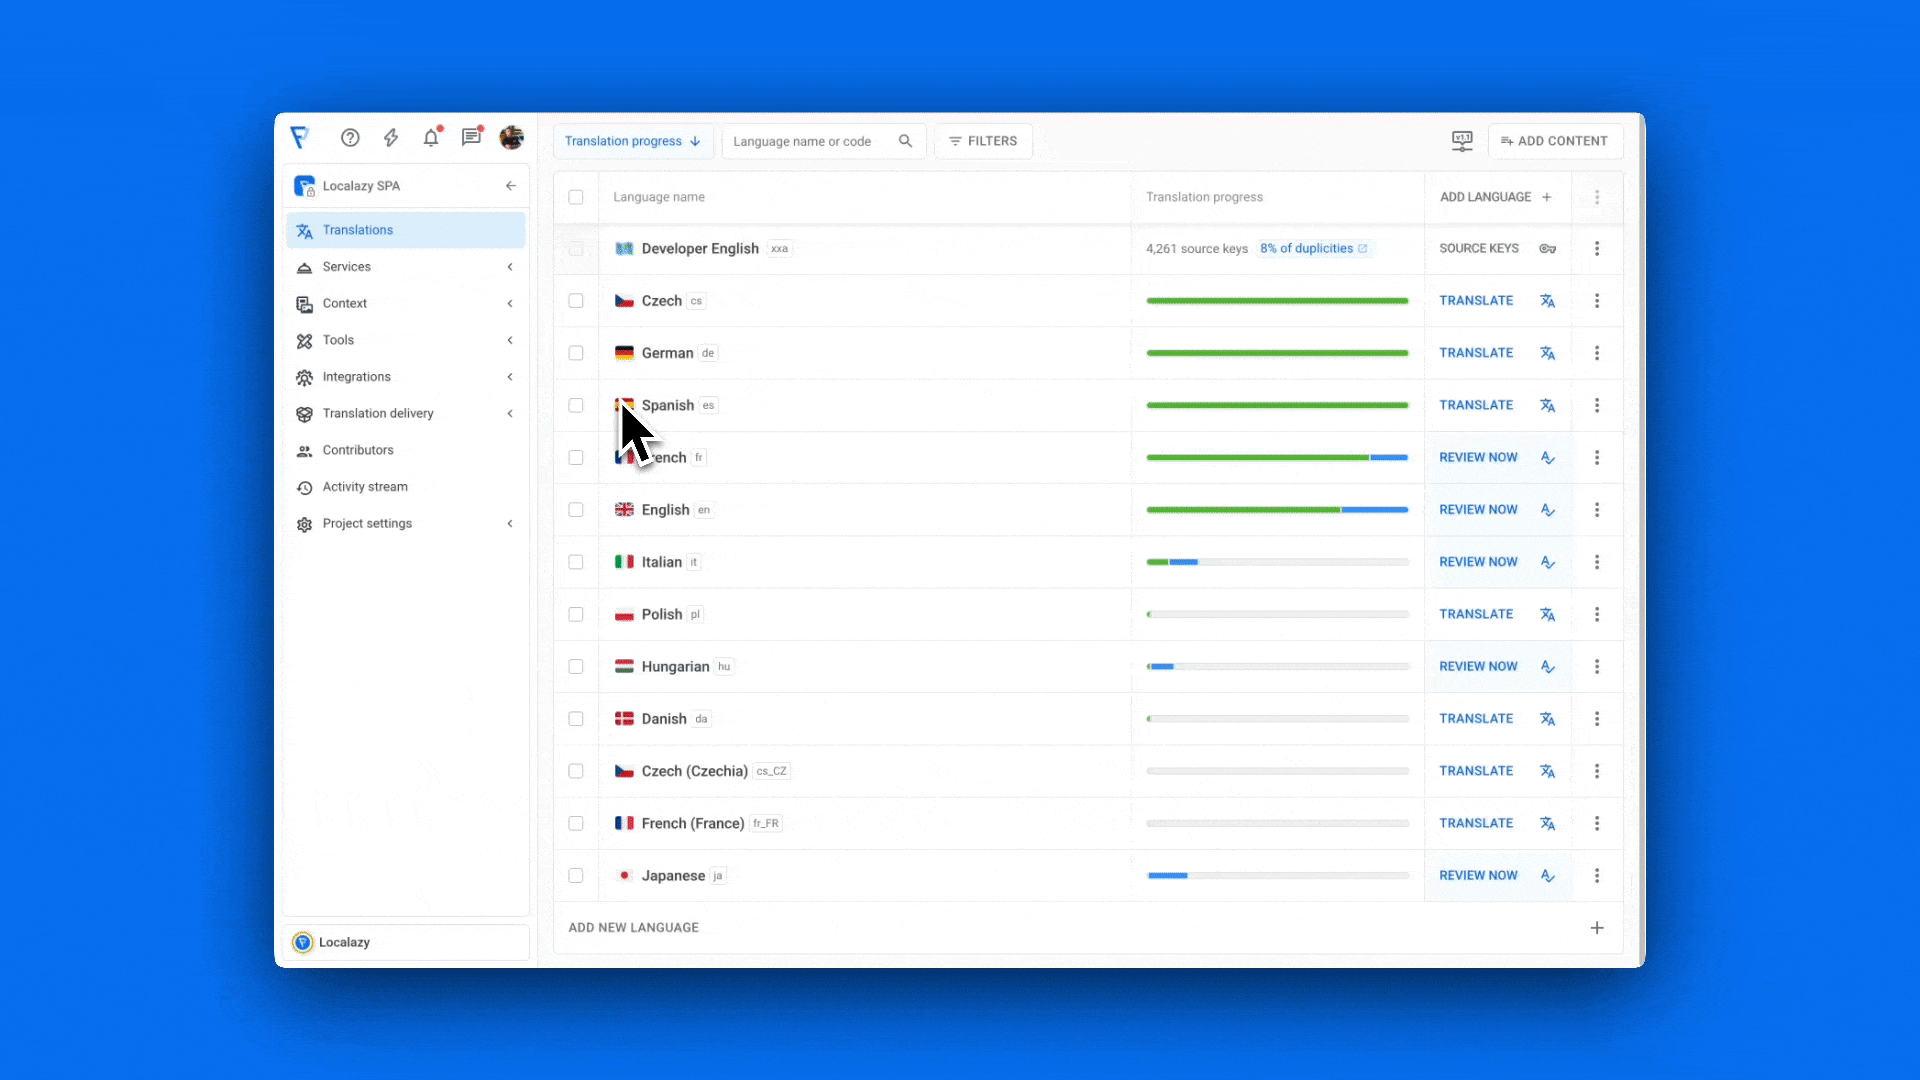1920x1080 pixels.
Task: Click REVIEW NOW for Hungarian
Action: click(1478, 667)
